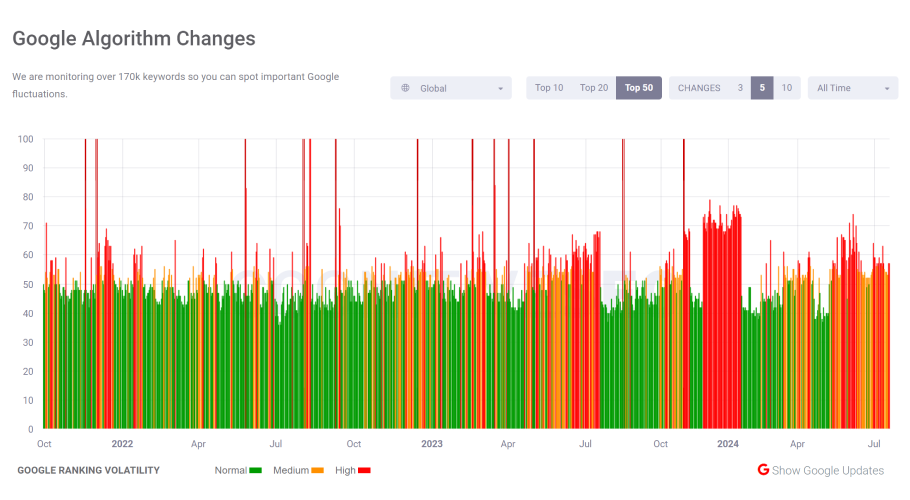The image size is (910, 500).
Task: Click the red High color swatch
Action: [x=364, y=470]
